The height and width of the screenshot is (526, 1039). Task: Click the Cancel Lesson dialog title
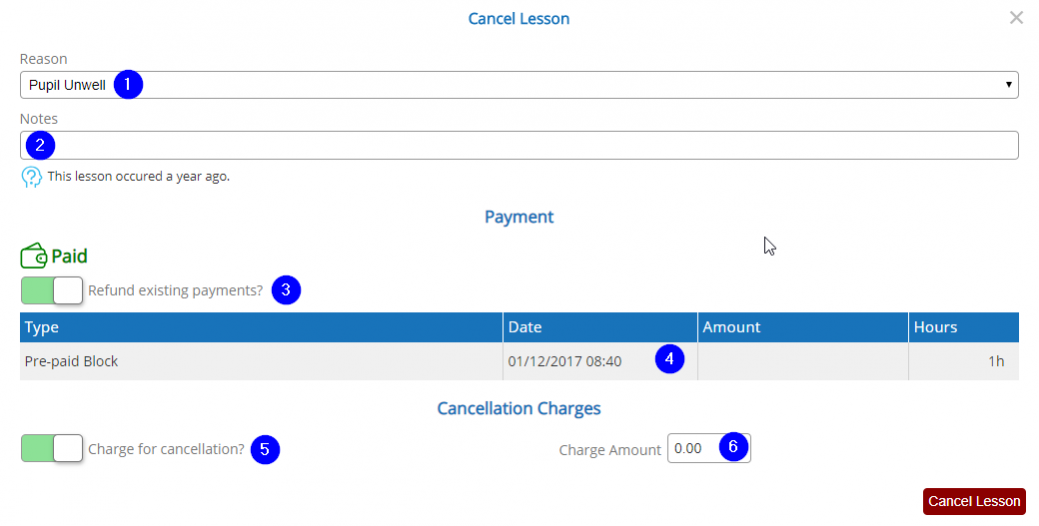click(519, 19)
